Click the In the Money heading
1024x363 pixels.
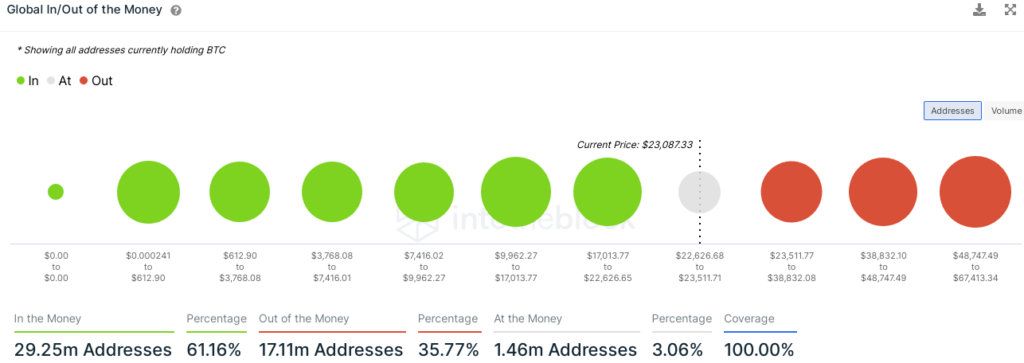pos(48,319)
